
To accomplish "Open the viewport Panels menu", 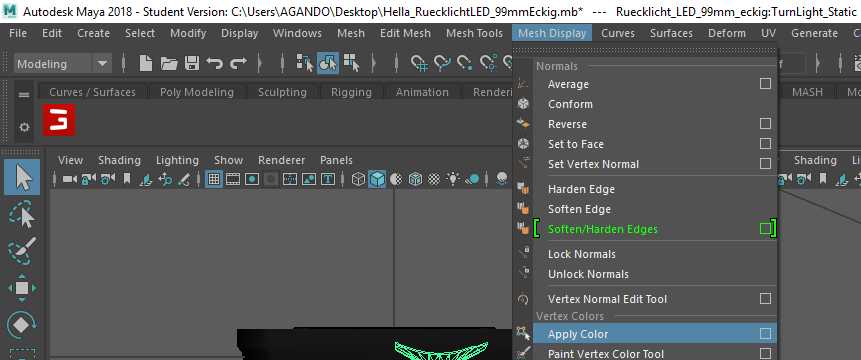I will click(x=336, y=160).
